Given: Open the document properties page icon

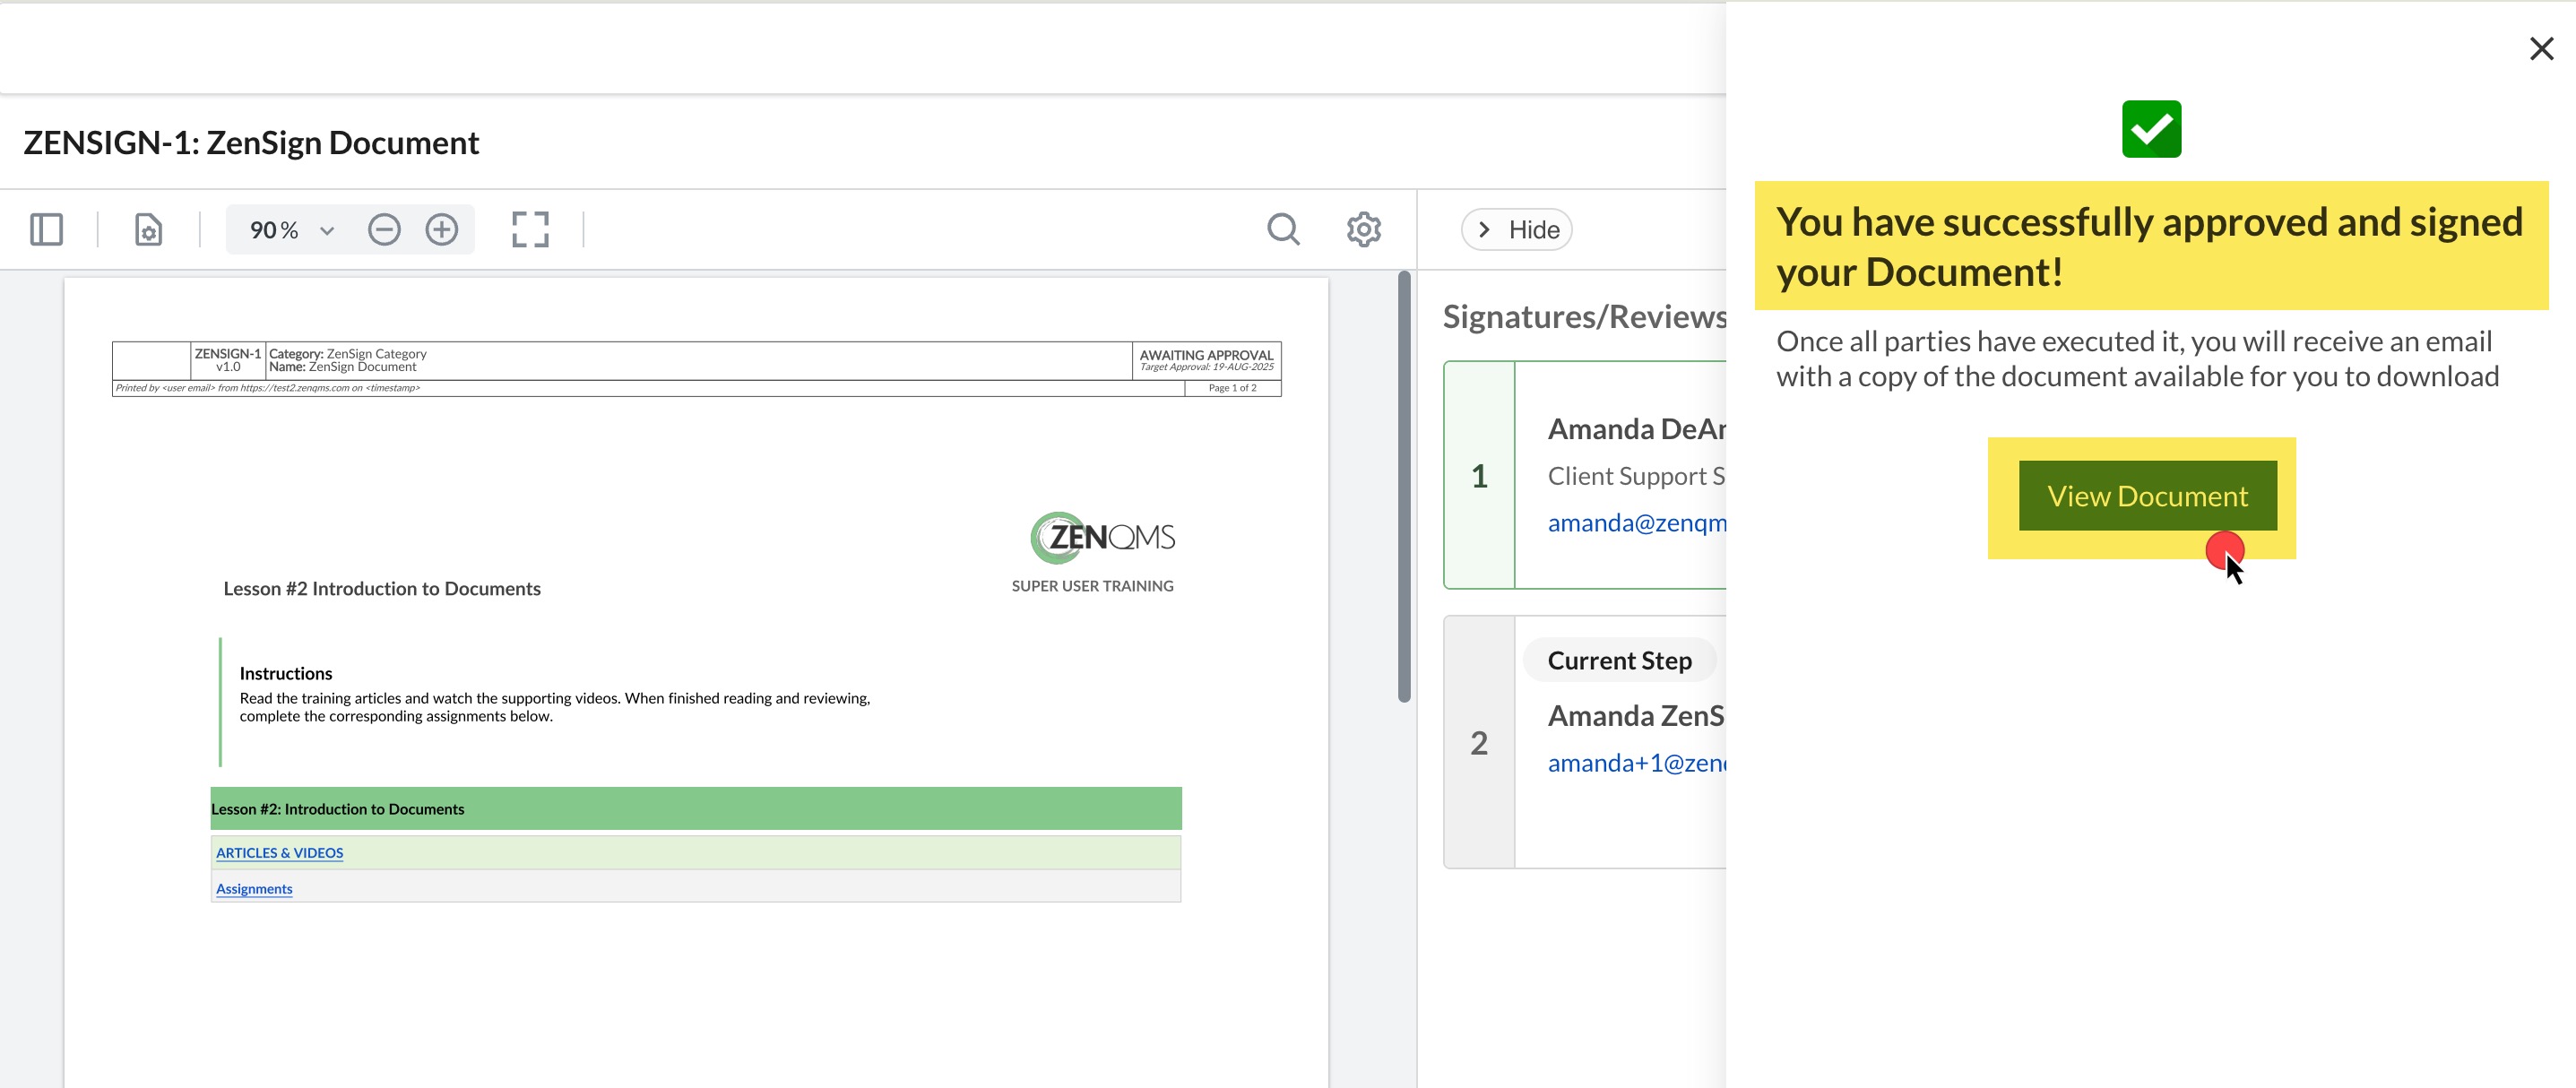Looking at the screenshot, I should [x=148, y=230].
